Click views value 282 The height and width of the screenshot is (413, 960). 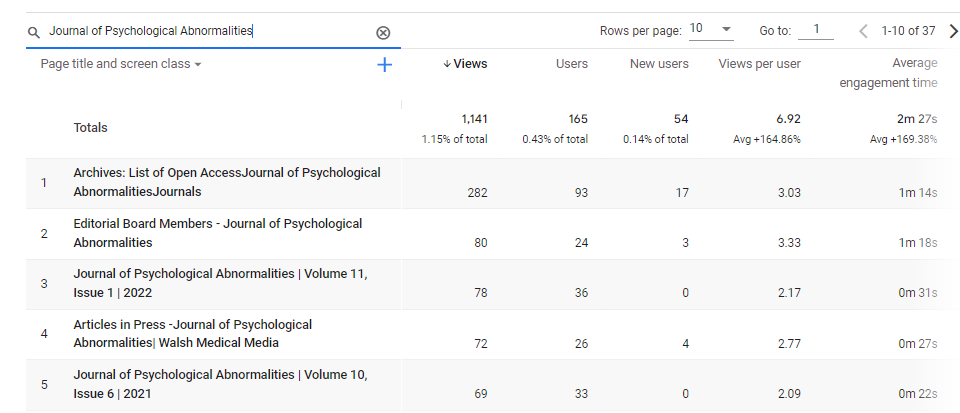click(x=478, y=193)
